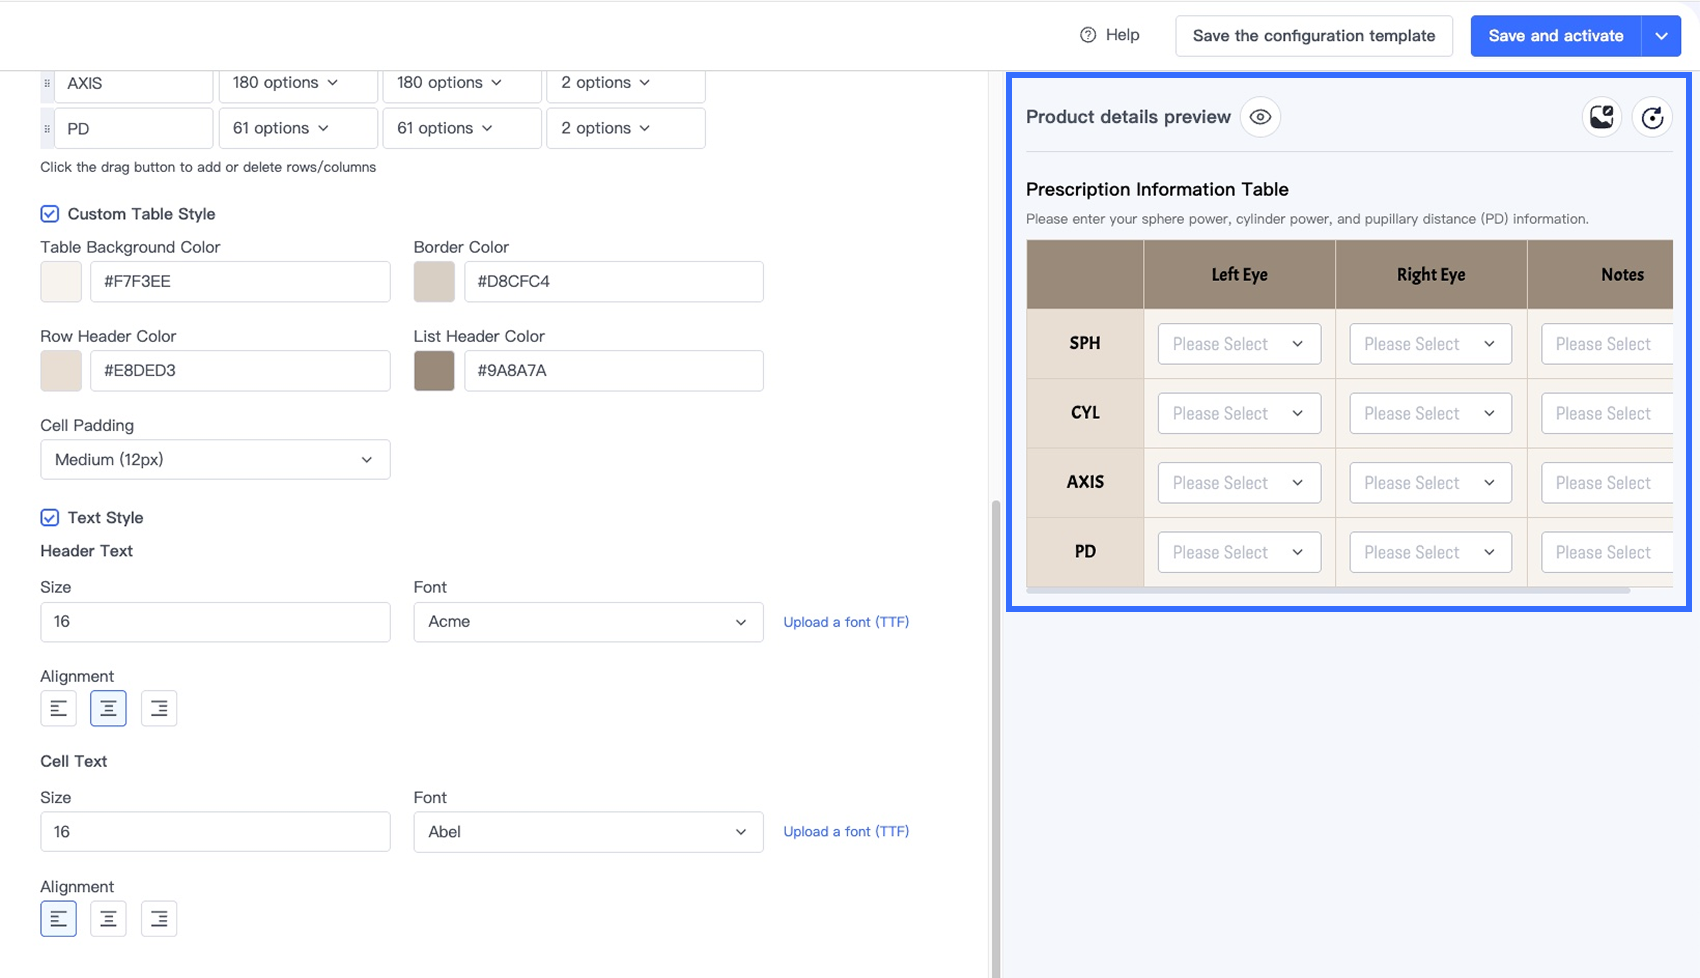Image resolution: width=1700 pixels, height=978 pixels.
Task: Right align the cell text
Action: click(159, 918)
